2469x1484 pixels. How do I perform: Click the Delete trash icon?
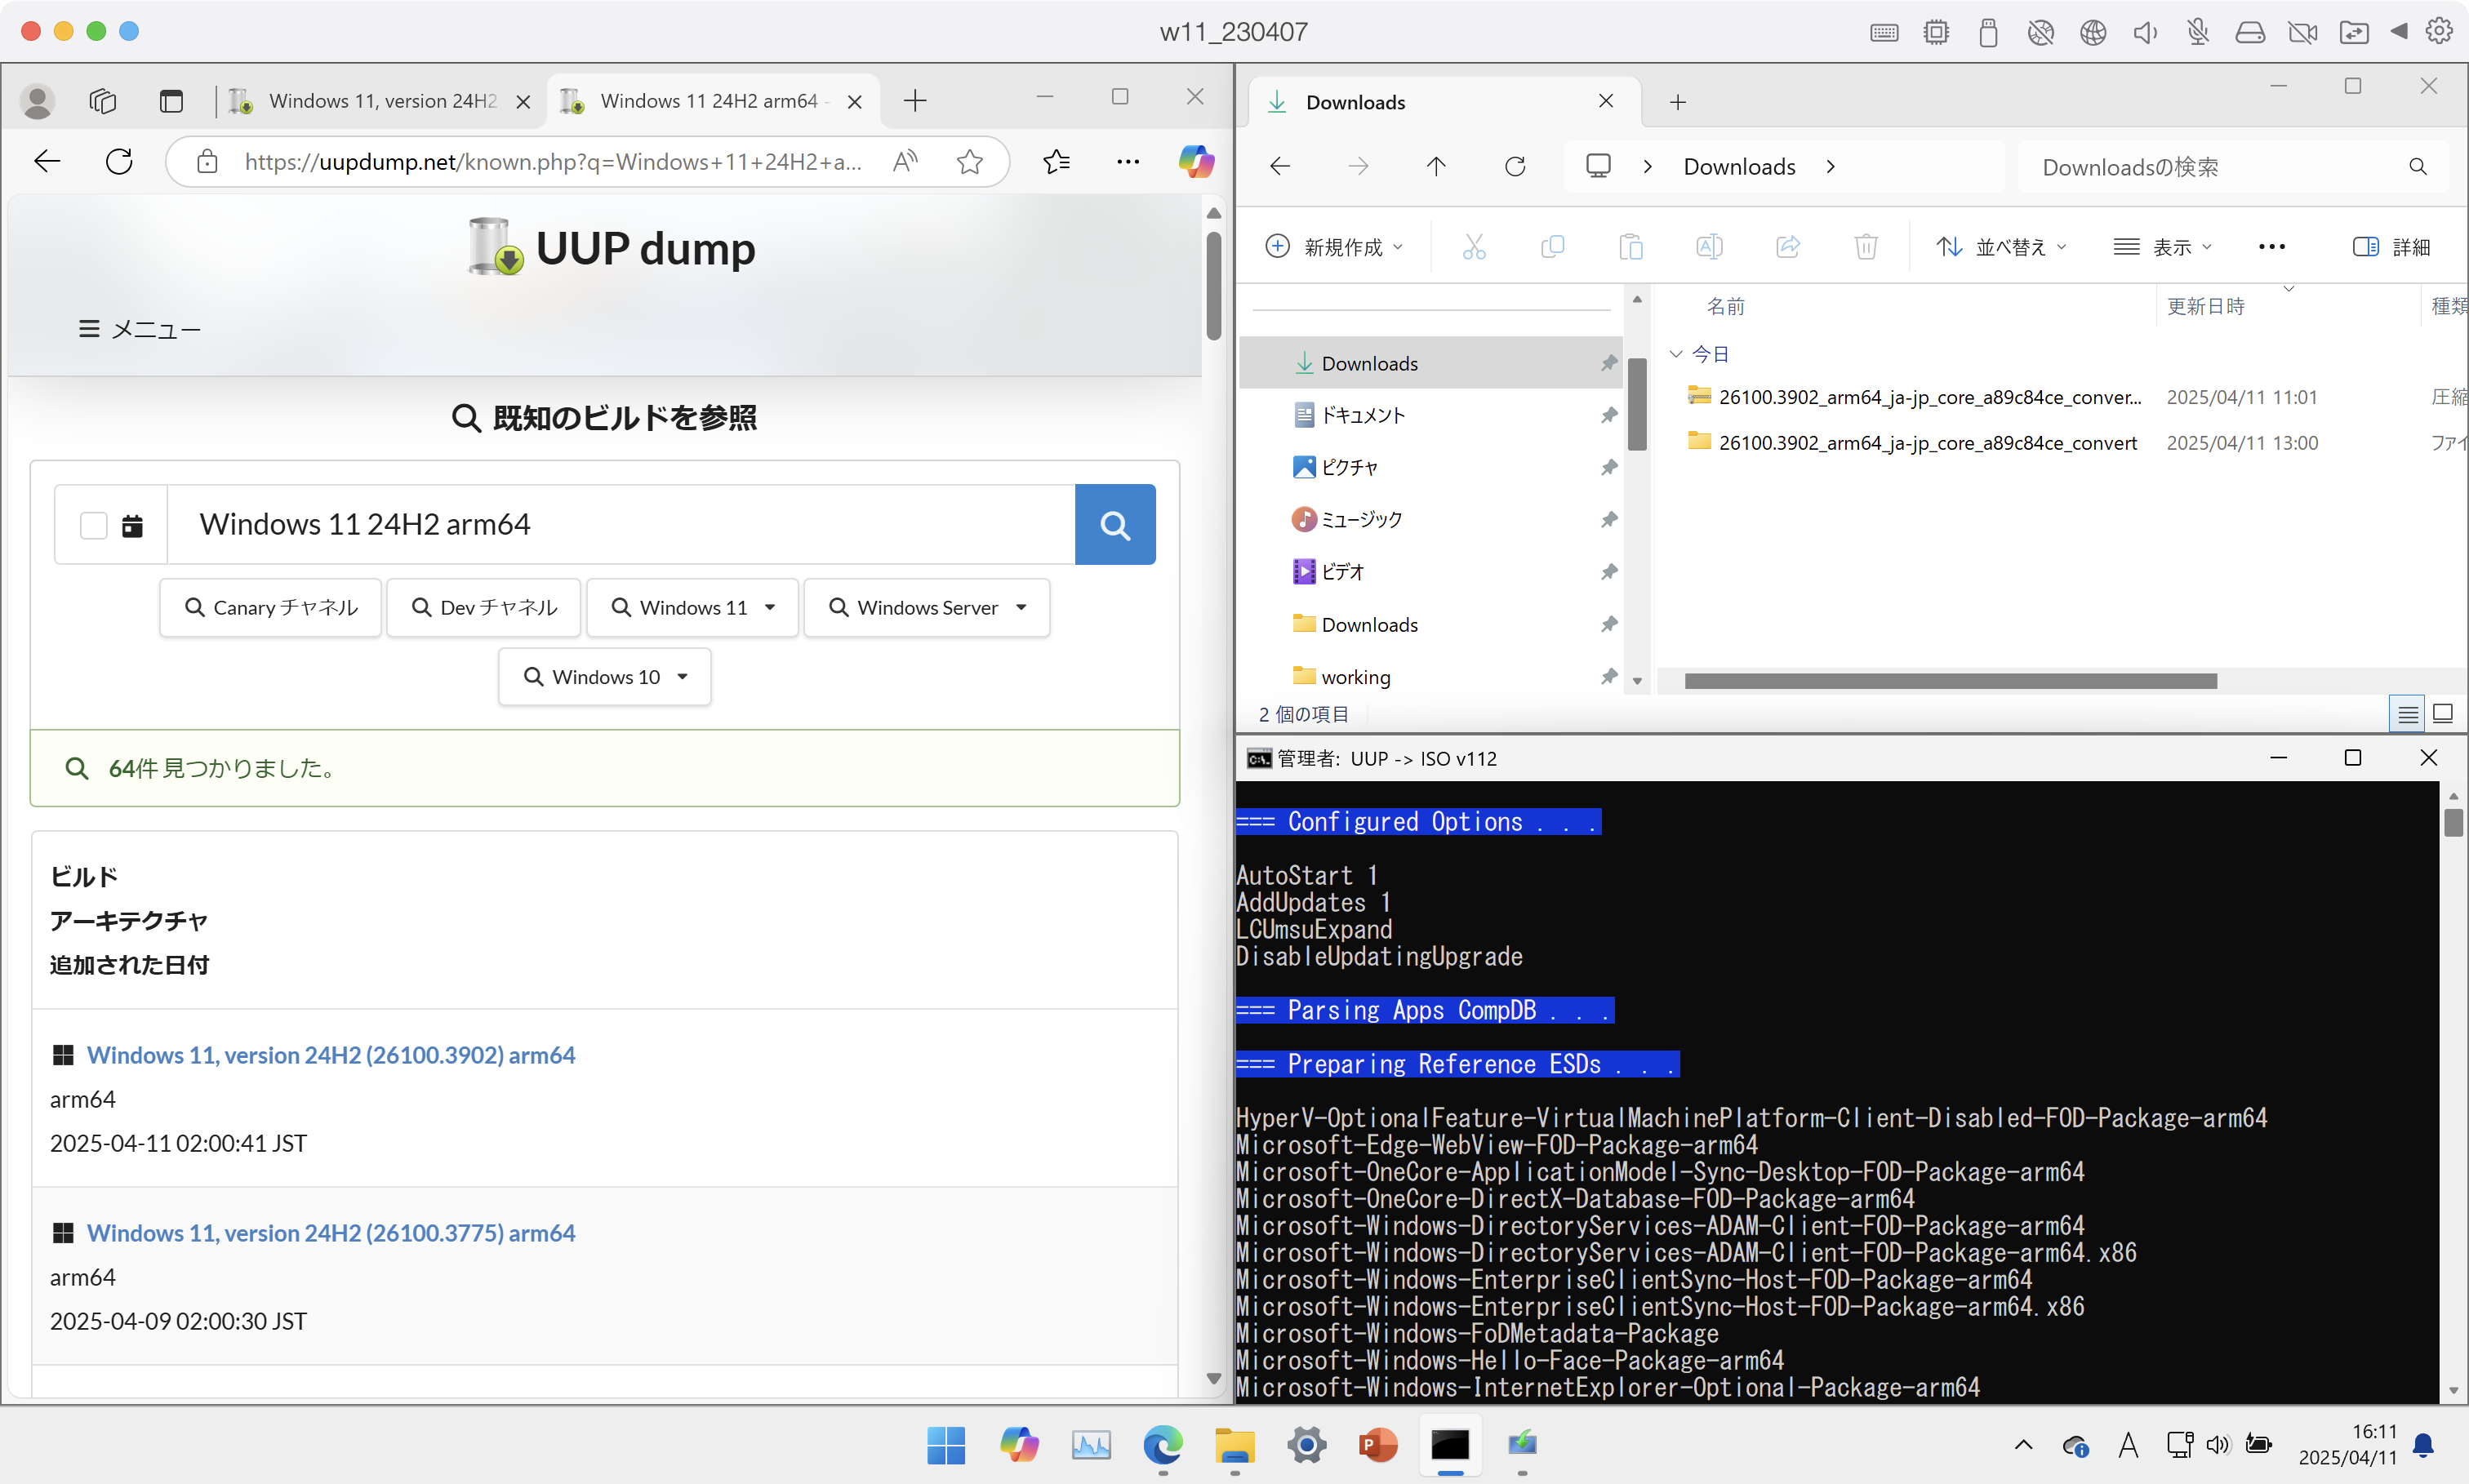click(1866, 246)
